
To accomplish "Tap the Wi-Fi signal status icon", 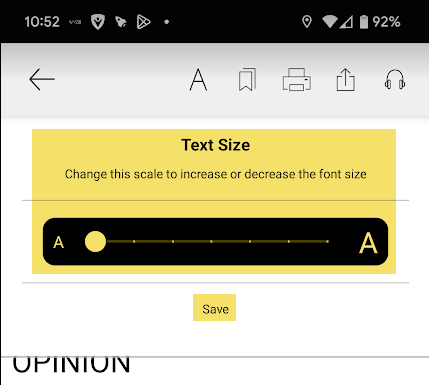I will [x=329, y=22].
